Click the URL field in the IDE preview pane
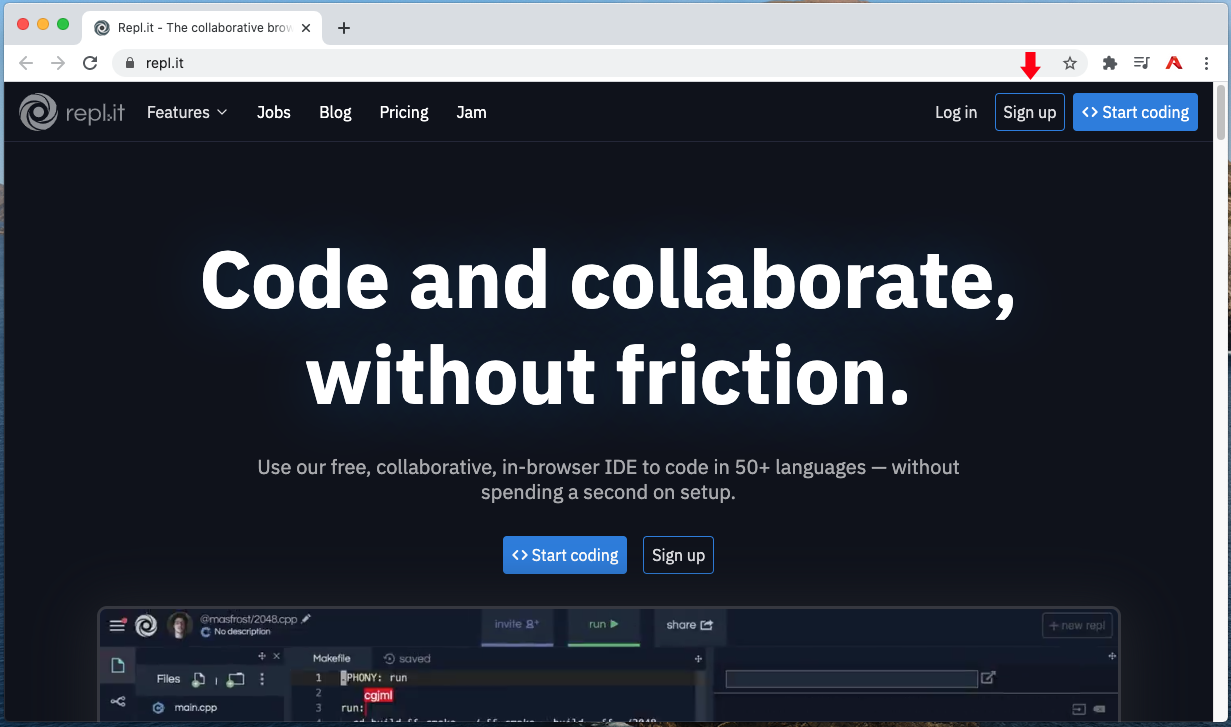The height and width of the screenshot is (727, 1231). (x=851, y=679)
